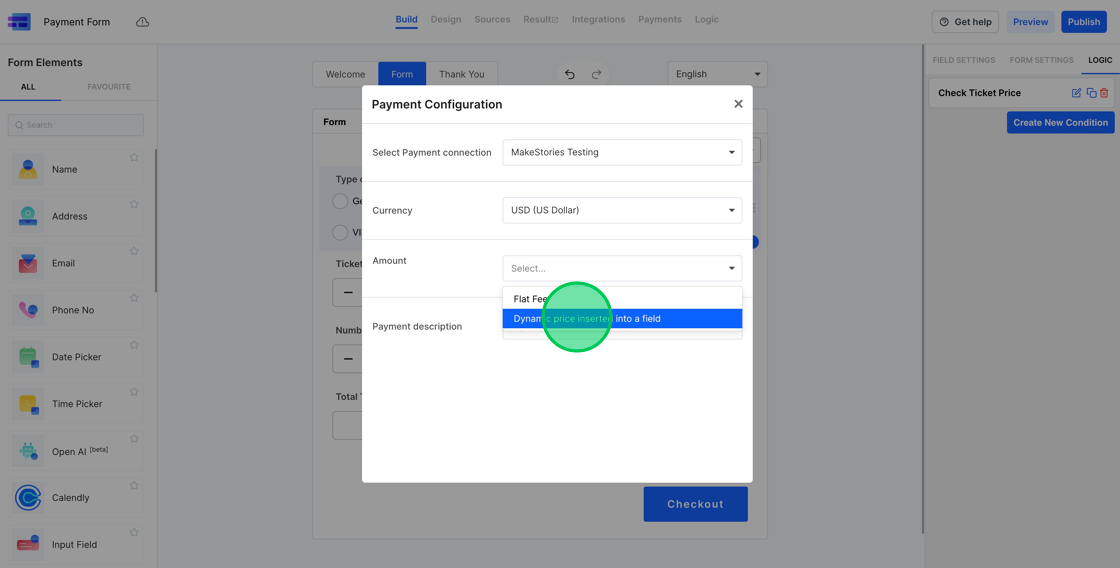
Task: Favourite the Name element star
Action: coord(134,157)
